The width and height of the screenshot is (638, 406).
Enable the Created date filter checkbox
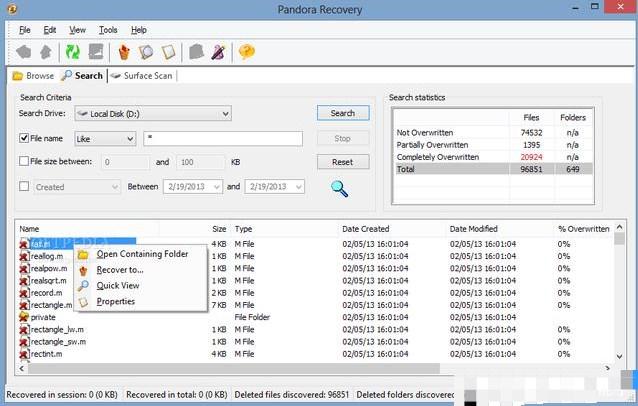coord(24,186)
